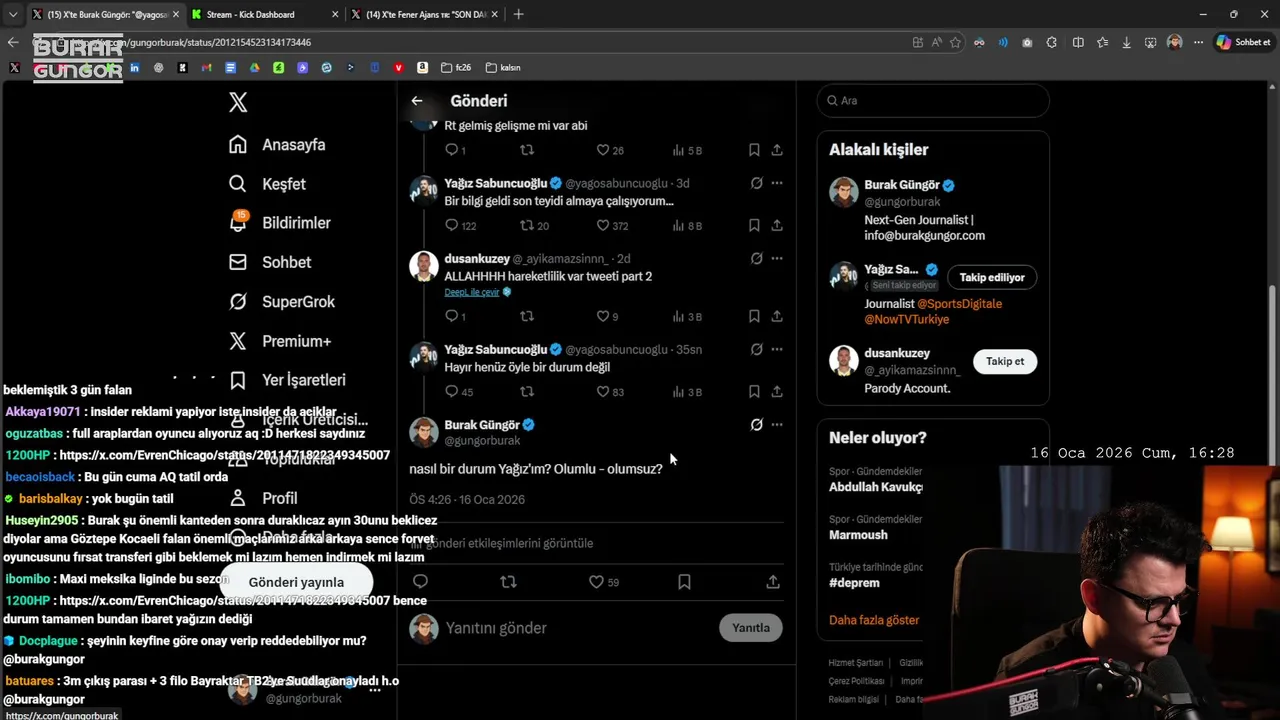
Task: Open Gmail bookmark in favorites bar
Action: point(206,68)
